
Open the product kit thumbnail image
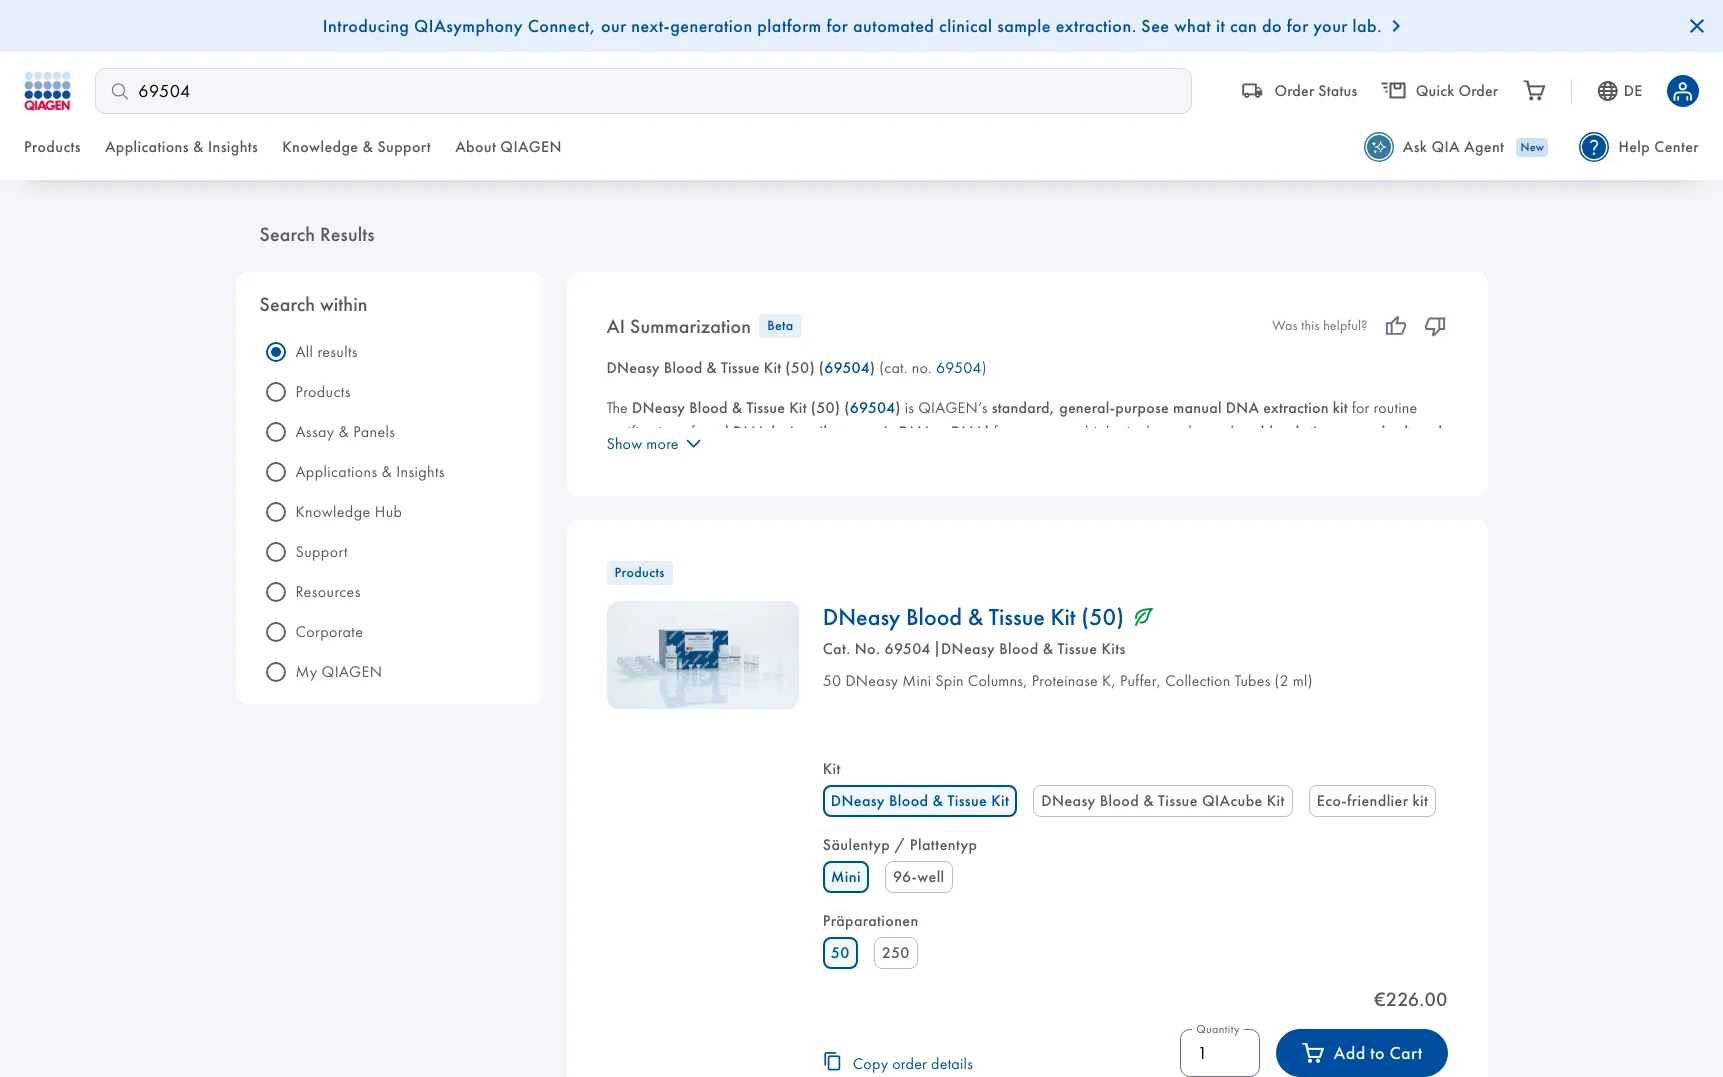(702, 655)
